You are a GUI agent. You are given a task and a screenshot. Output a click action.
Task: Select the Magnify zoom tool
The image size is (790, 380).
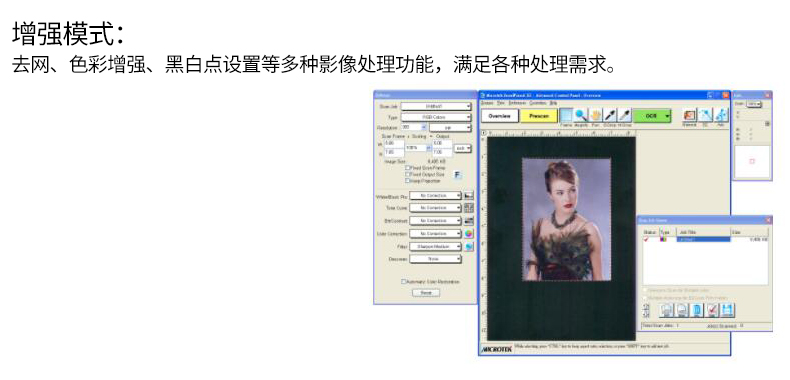click(x=581, y=115)
